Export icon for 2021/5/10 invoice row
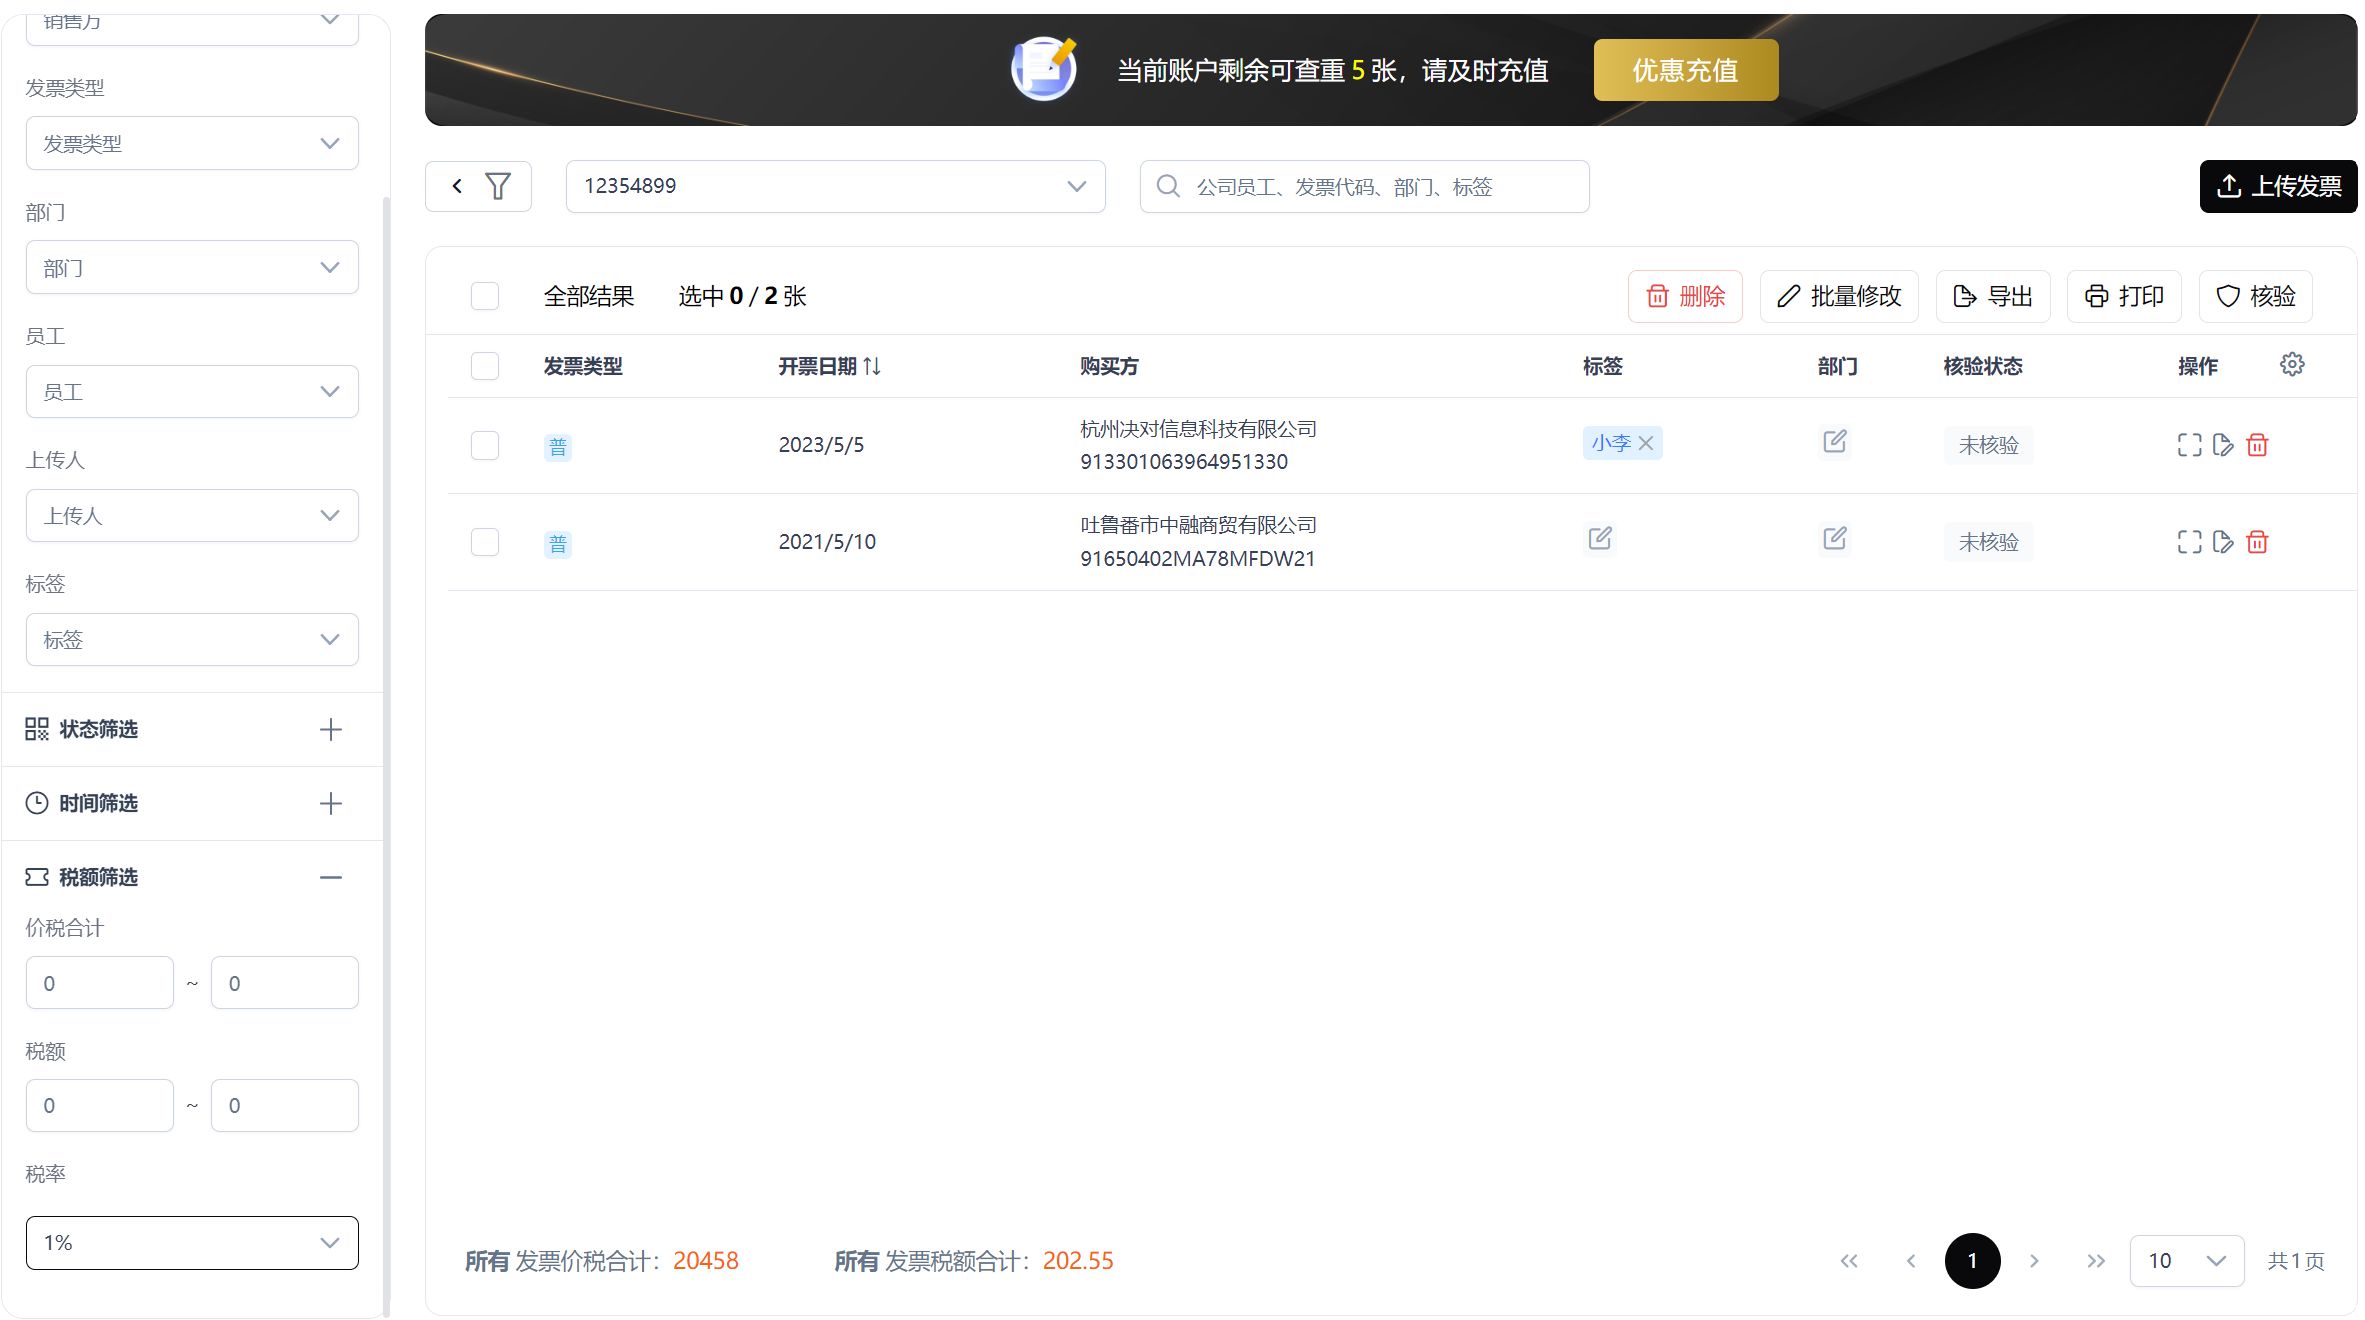This screenshot has height=1320, width=2365. (2223, 542)
